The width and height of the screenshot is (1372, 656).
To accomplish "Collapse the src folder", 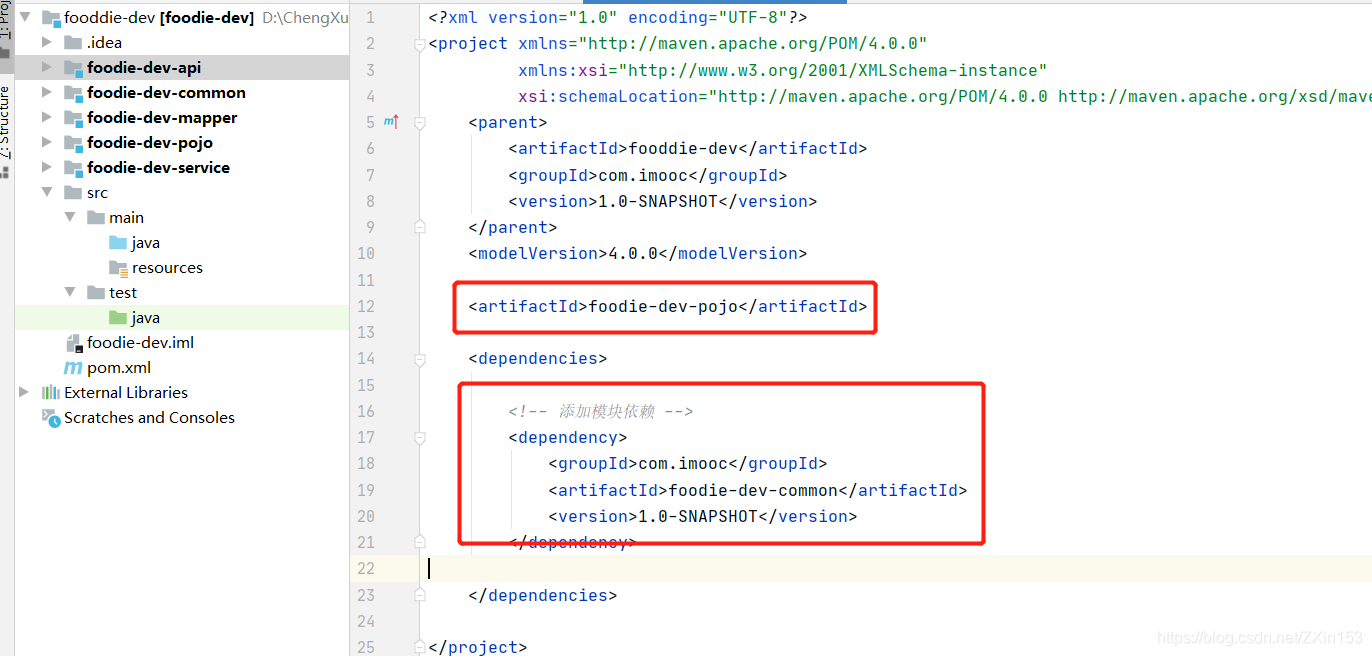I will click(x=47, y=192).
